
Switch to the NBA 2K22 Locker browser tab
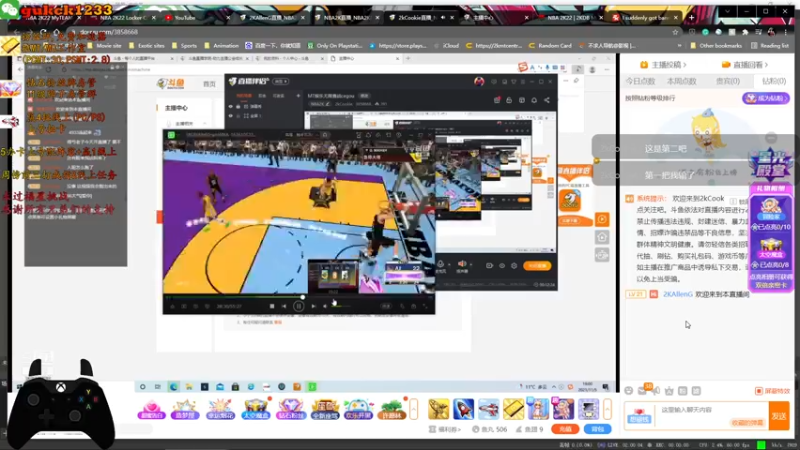click(124, 17)
